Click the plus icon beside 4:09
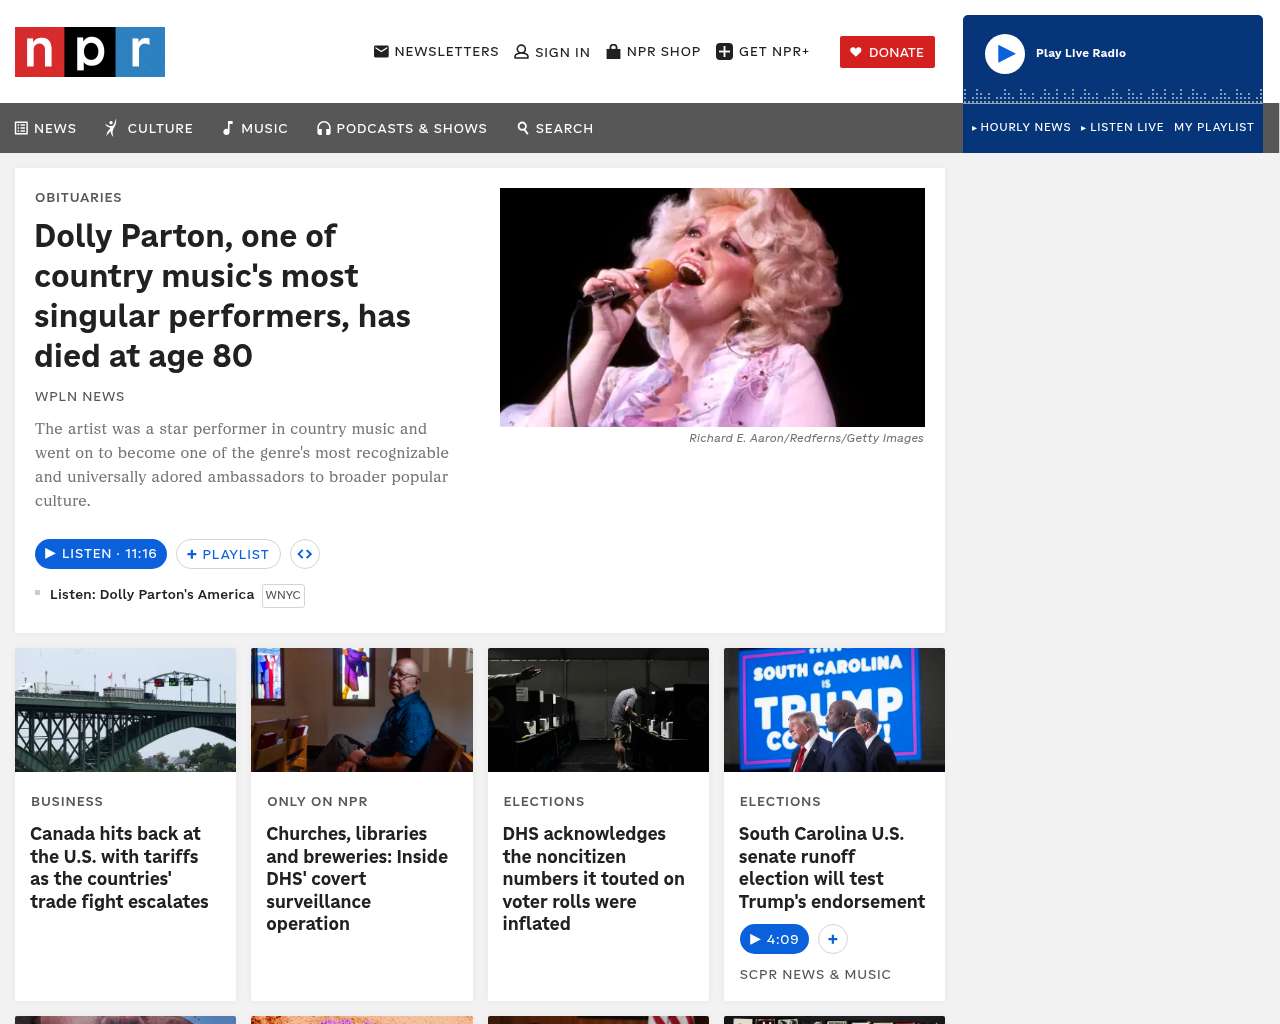 pos(833,939)
